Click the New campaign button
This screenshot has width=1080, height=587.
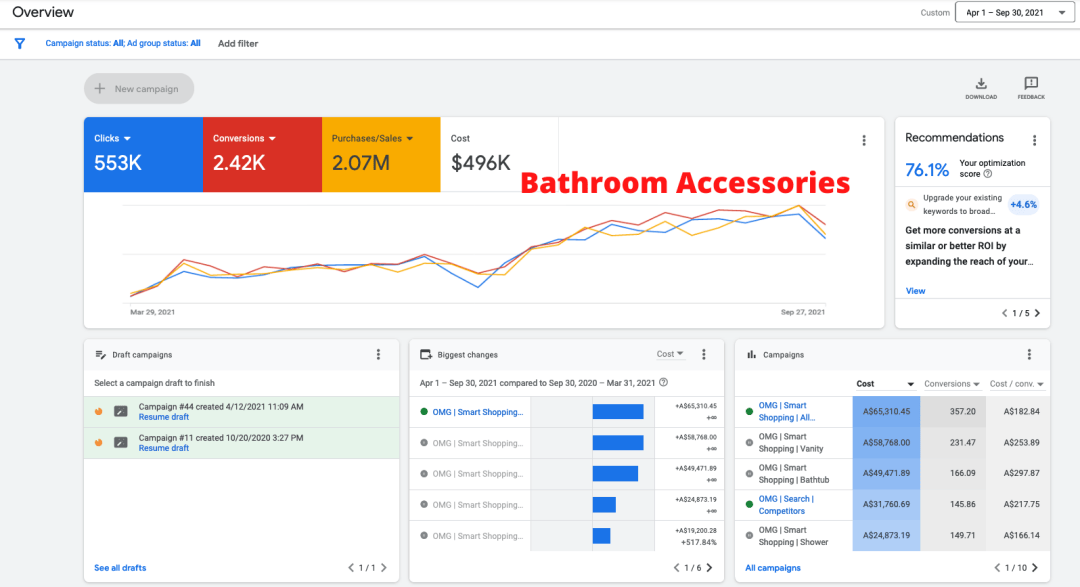139,89
